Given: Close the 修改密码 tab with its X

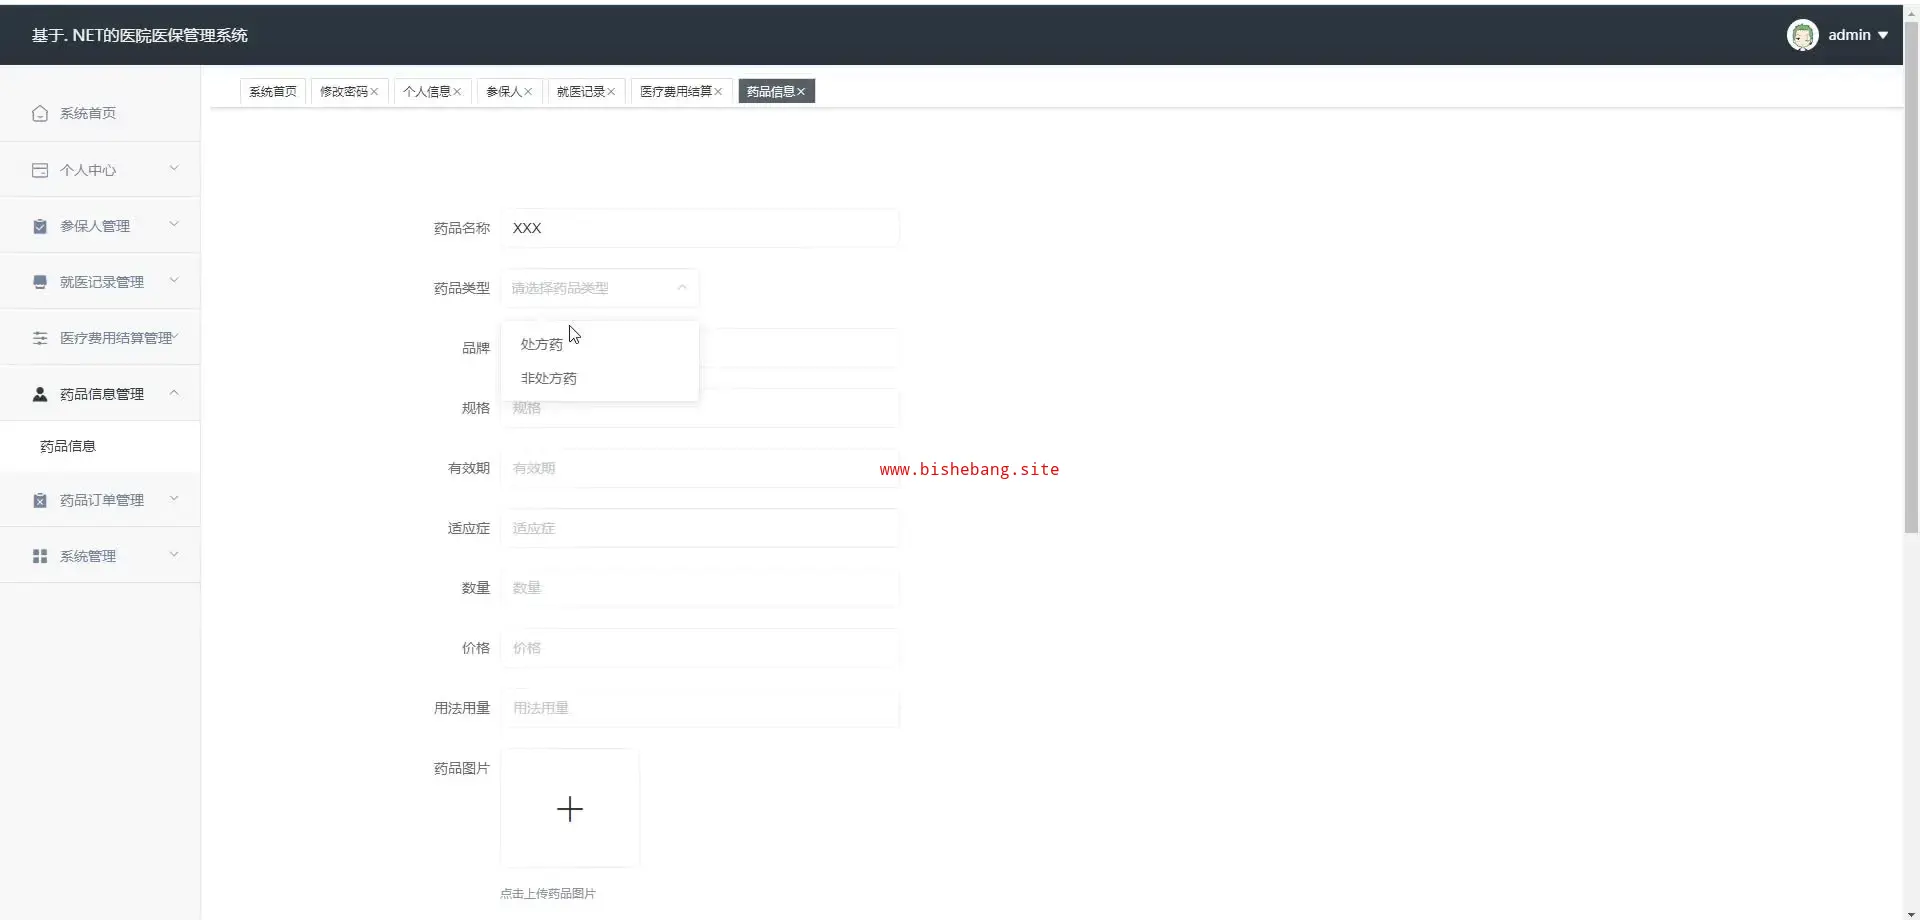Looking at the screenshot, I should point(374,92).
